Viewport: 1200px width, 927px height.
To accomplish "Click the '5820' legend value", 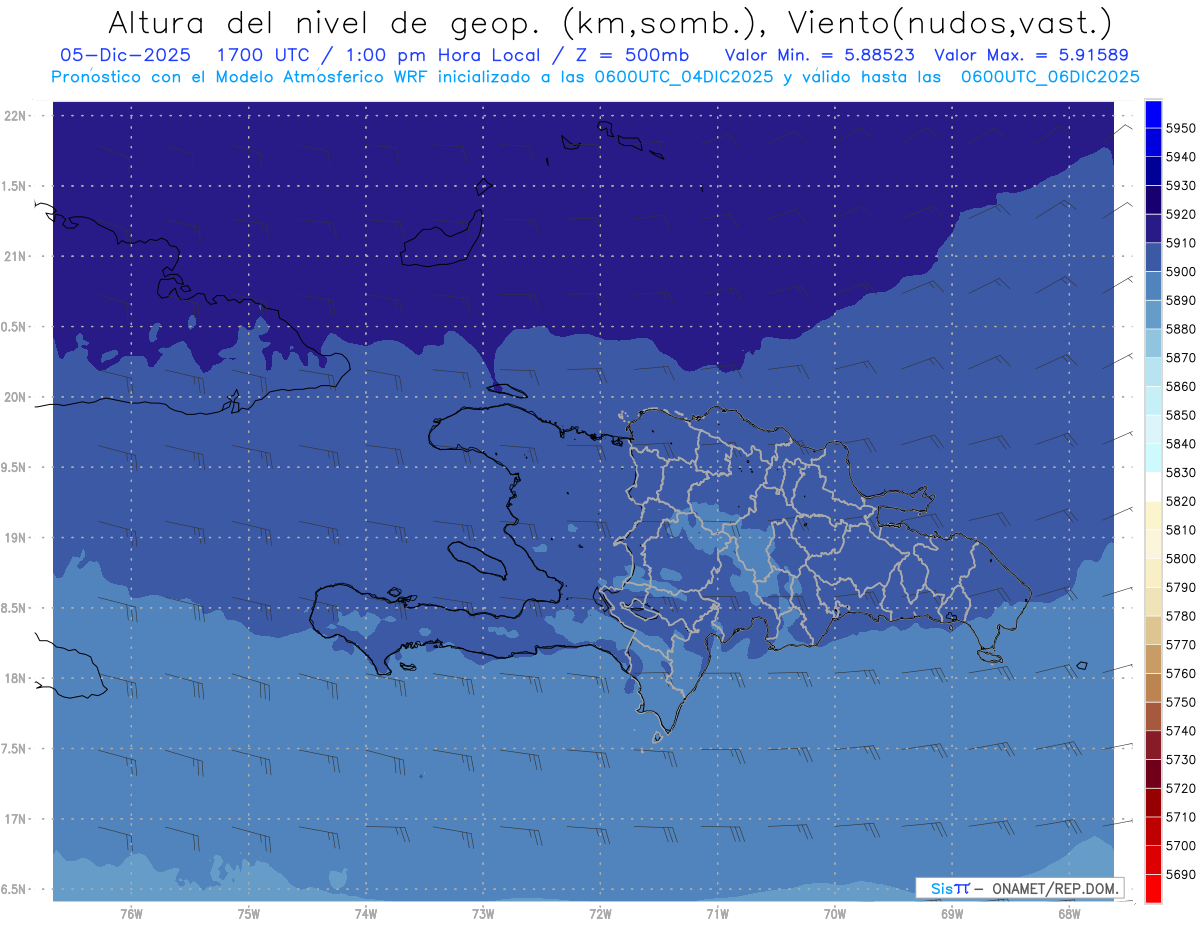I will click(1181, 501).
